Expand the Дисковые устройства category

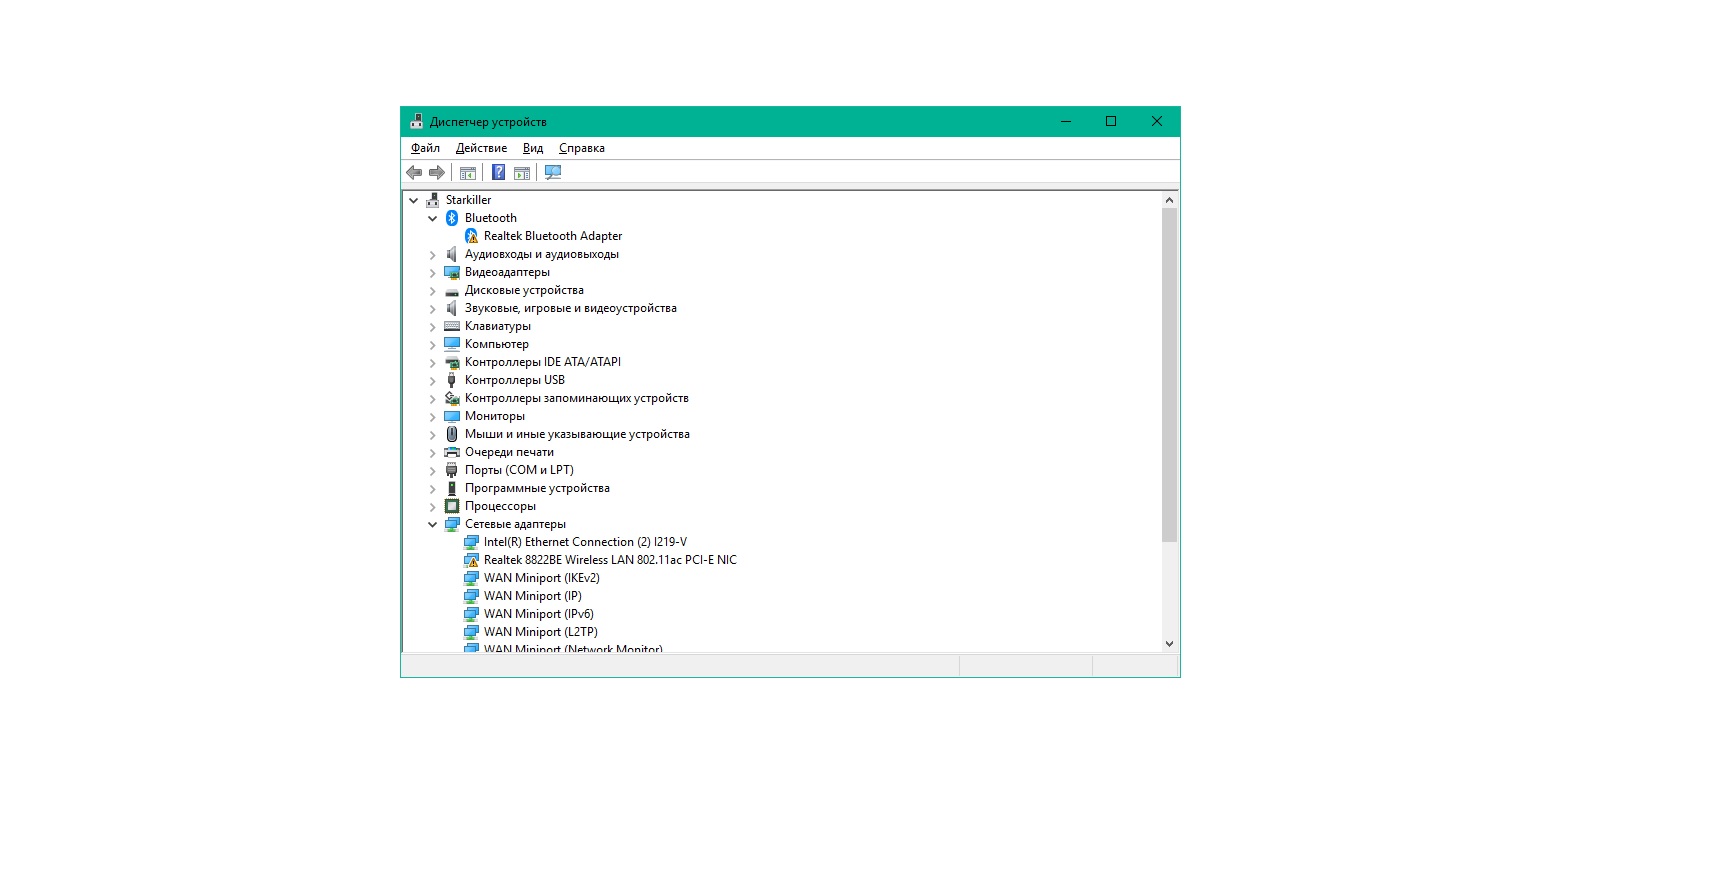(x=432, y=291)
